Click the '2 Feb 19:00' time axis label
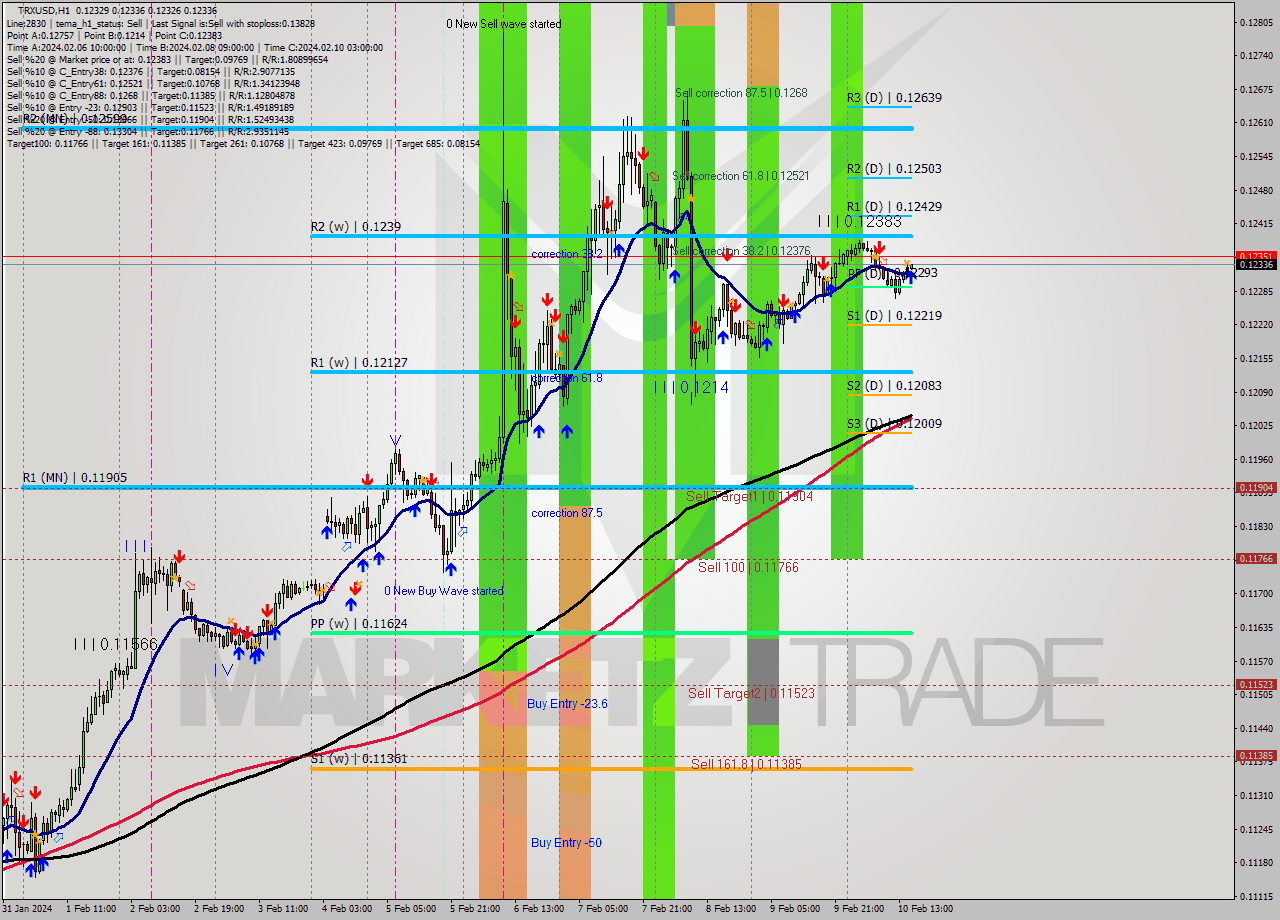 [219, 909]
